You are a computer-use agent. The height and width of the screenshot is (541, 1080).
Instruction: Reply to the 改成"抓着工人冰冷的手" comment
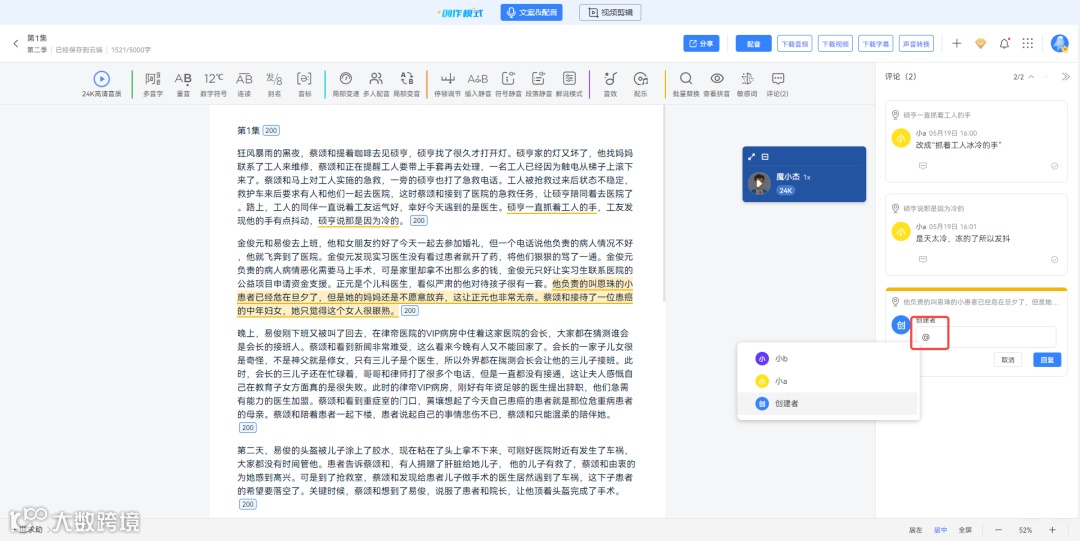point(923,165)
